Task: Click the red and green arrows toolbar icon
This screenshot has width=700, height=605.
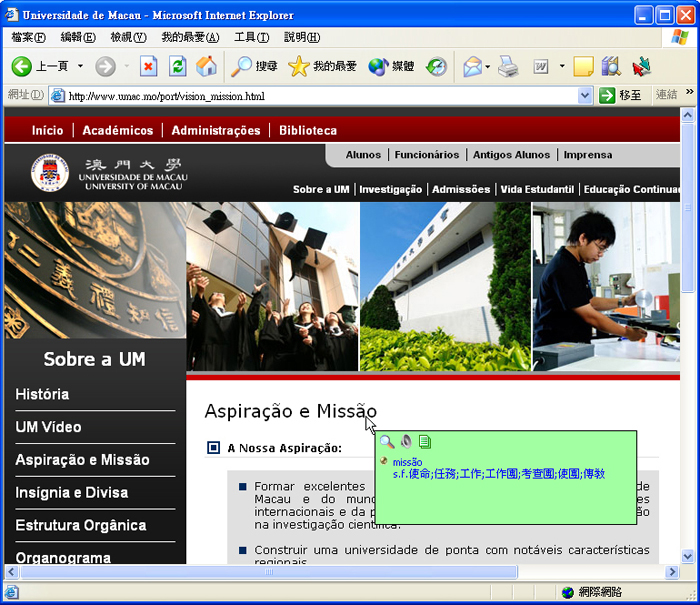Action: click(642, 67)
